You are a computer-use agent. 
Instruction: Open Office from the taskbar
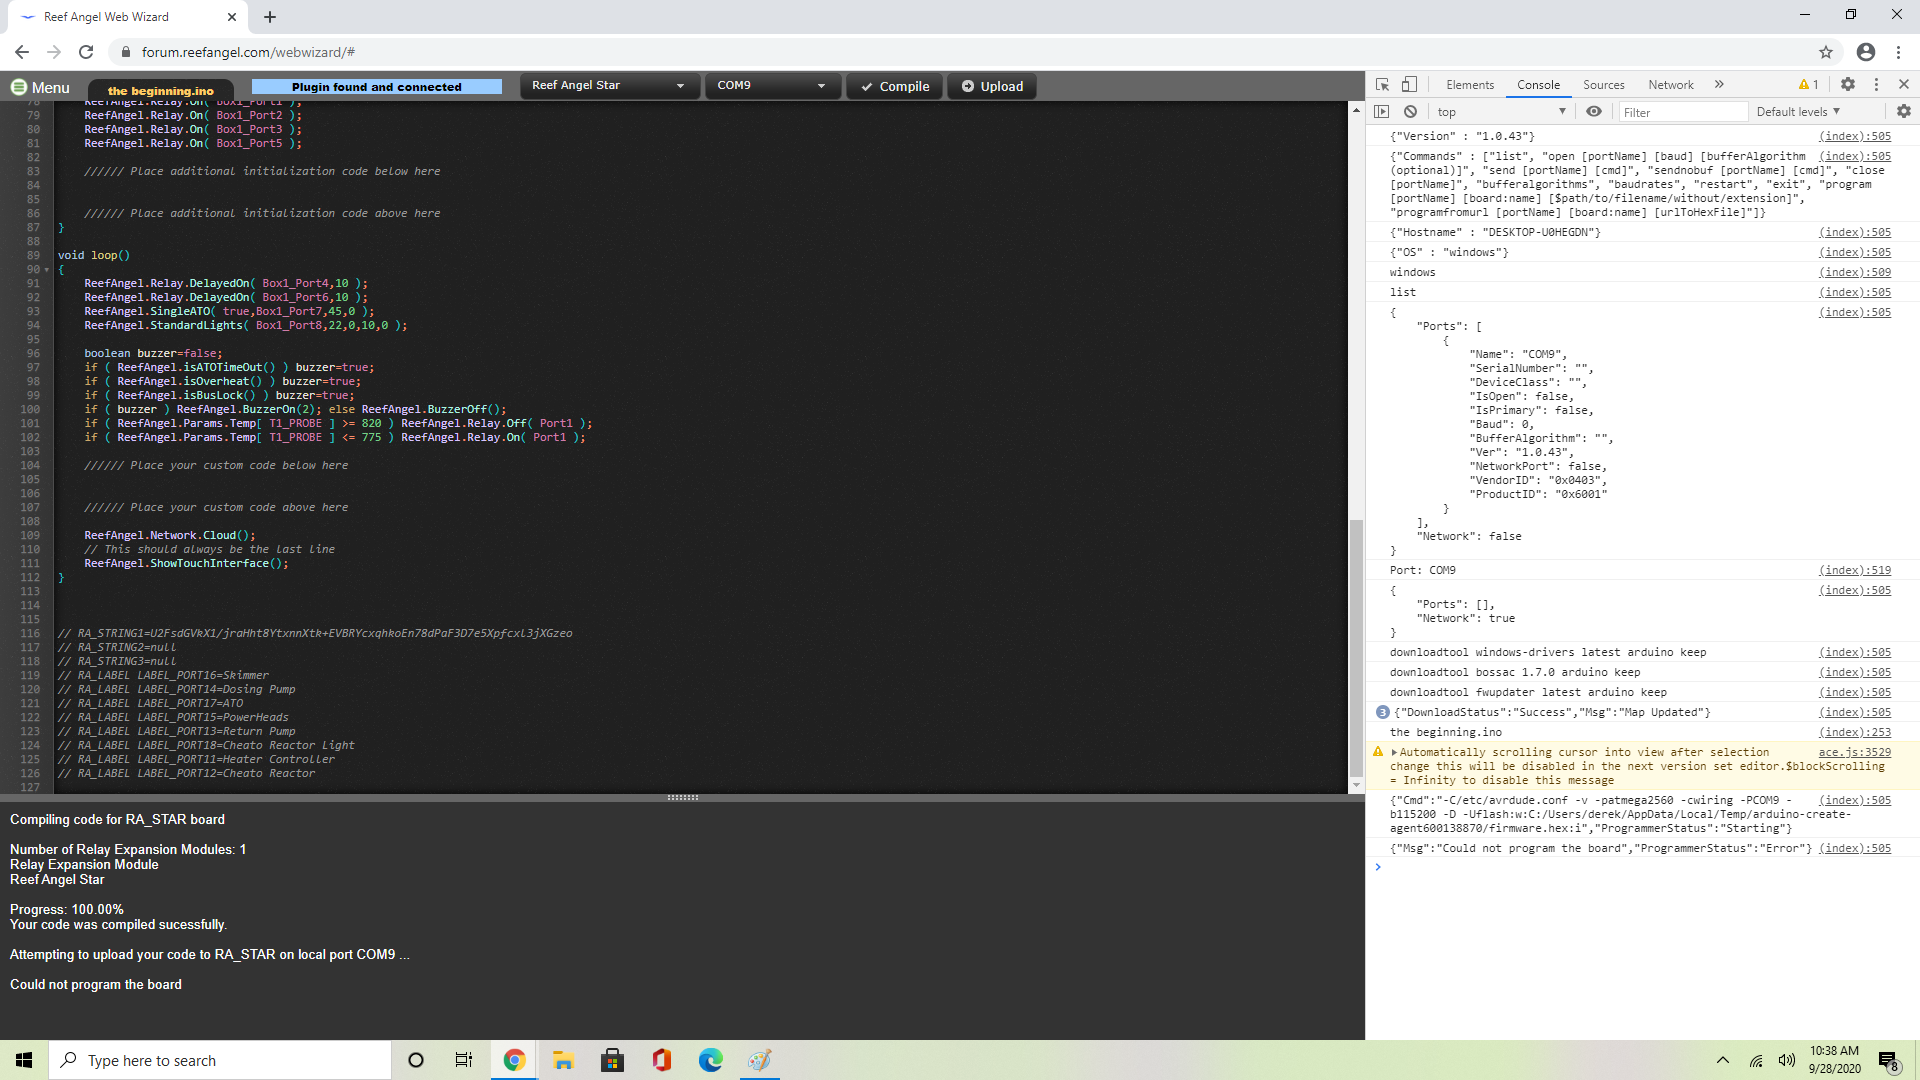click(661, 1060)
